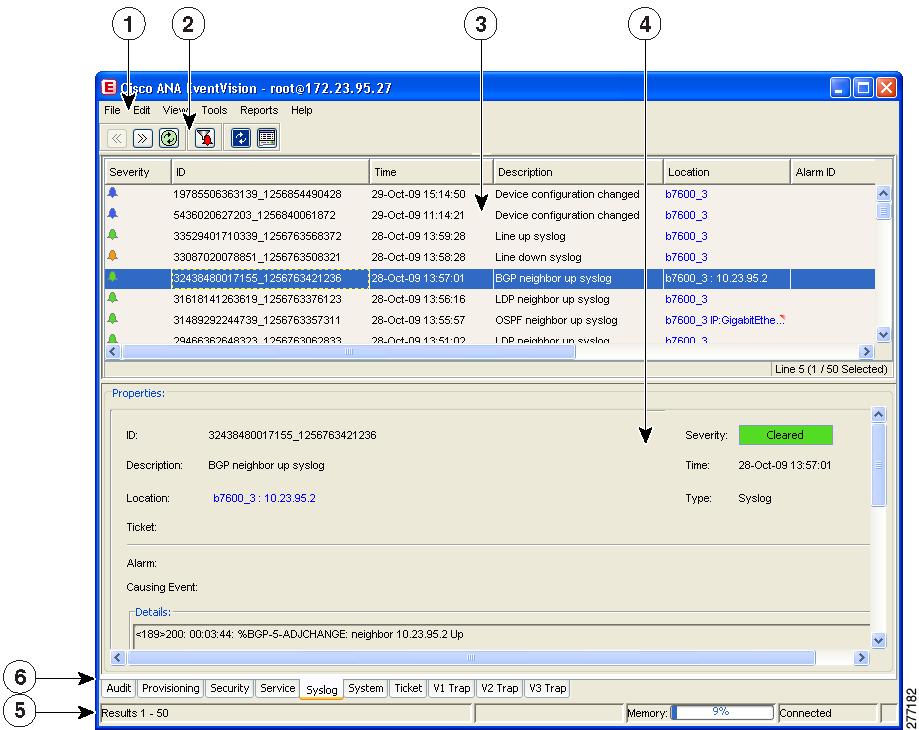Click the Connected status bar text
The image size is (919, 730).
tap(805, 713)
